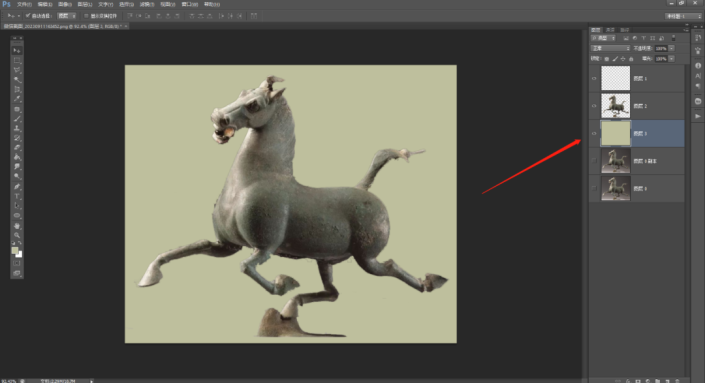Open the workspace switcher dropdown
Screen dimensions: 705x383
point(683,16)
